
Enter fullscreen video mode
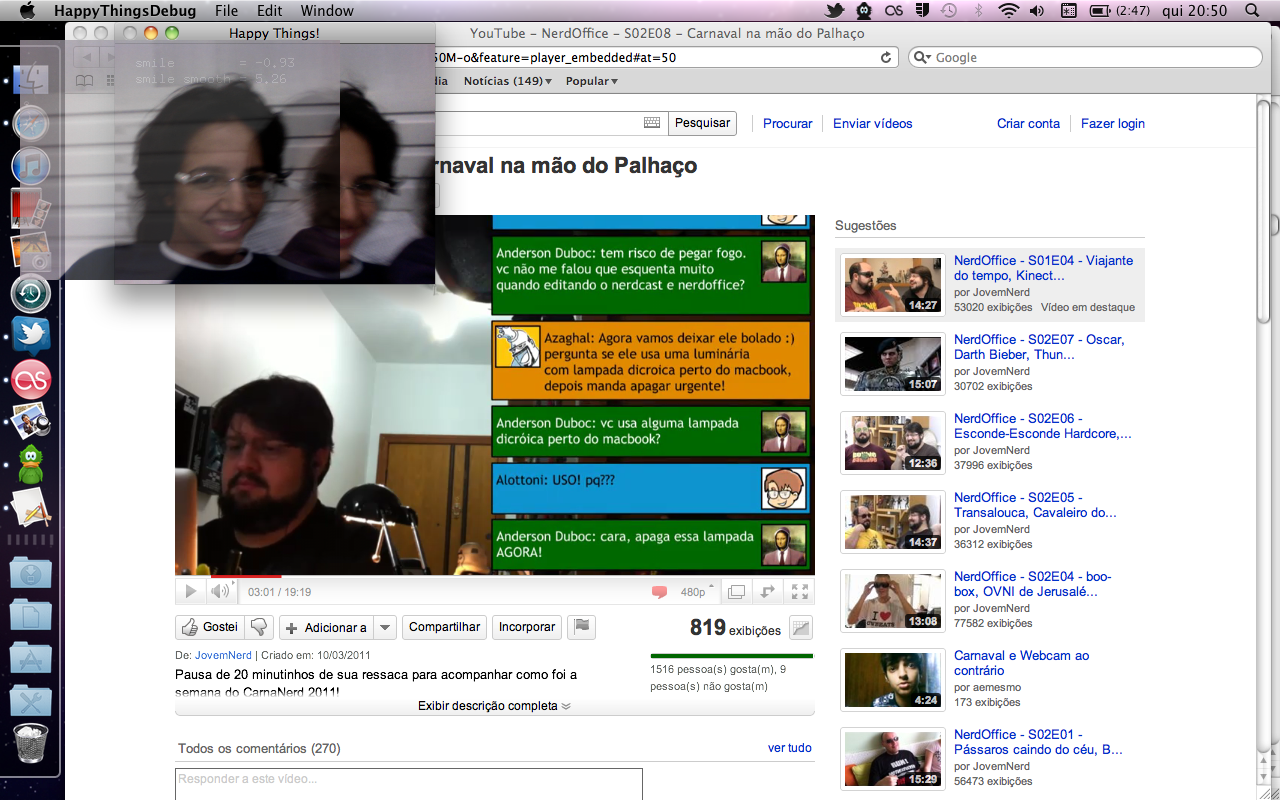pos(800,592)
